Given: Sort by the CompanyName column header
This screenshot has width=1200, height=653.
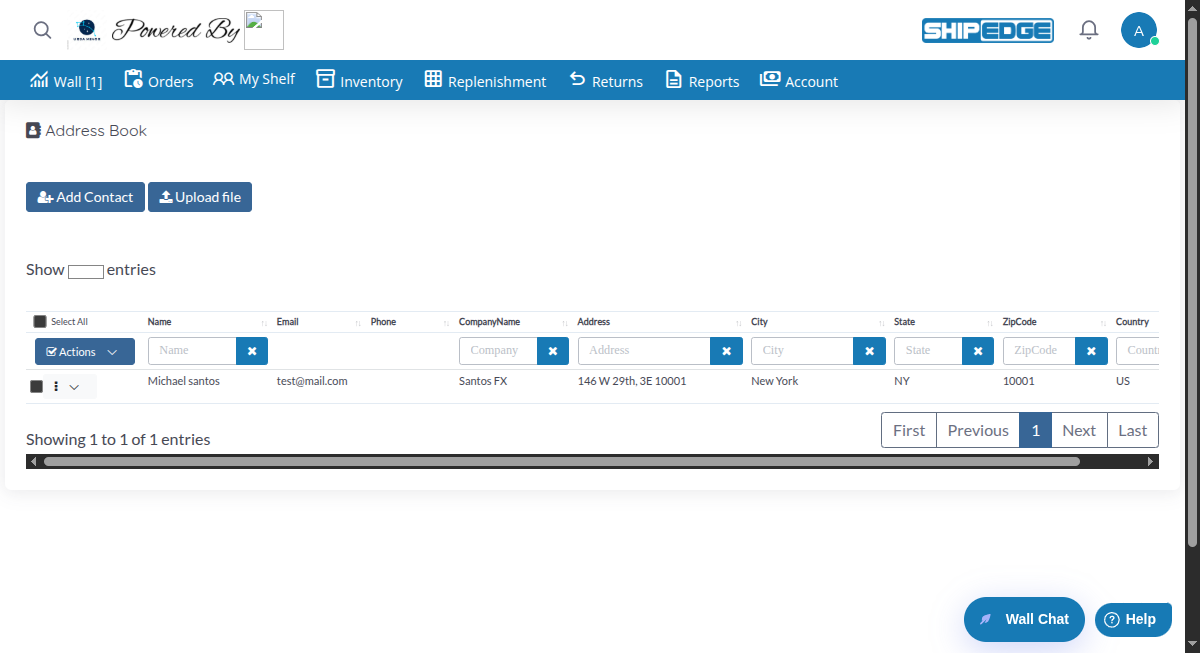Looking at the screenshot, I should point(489,321).
